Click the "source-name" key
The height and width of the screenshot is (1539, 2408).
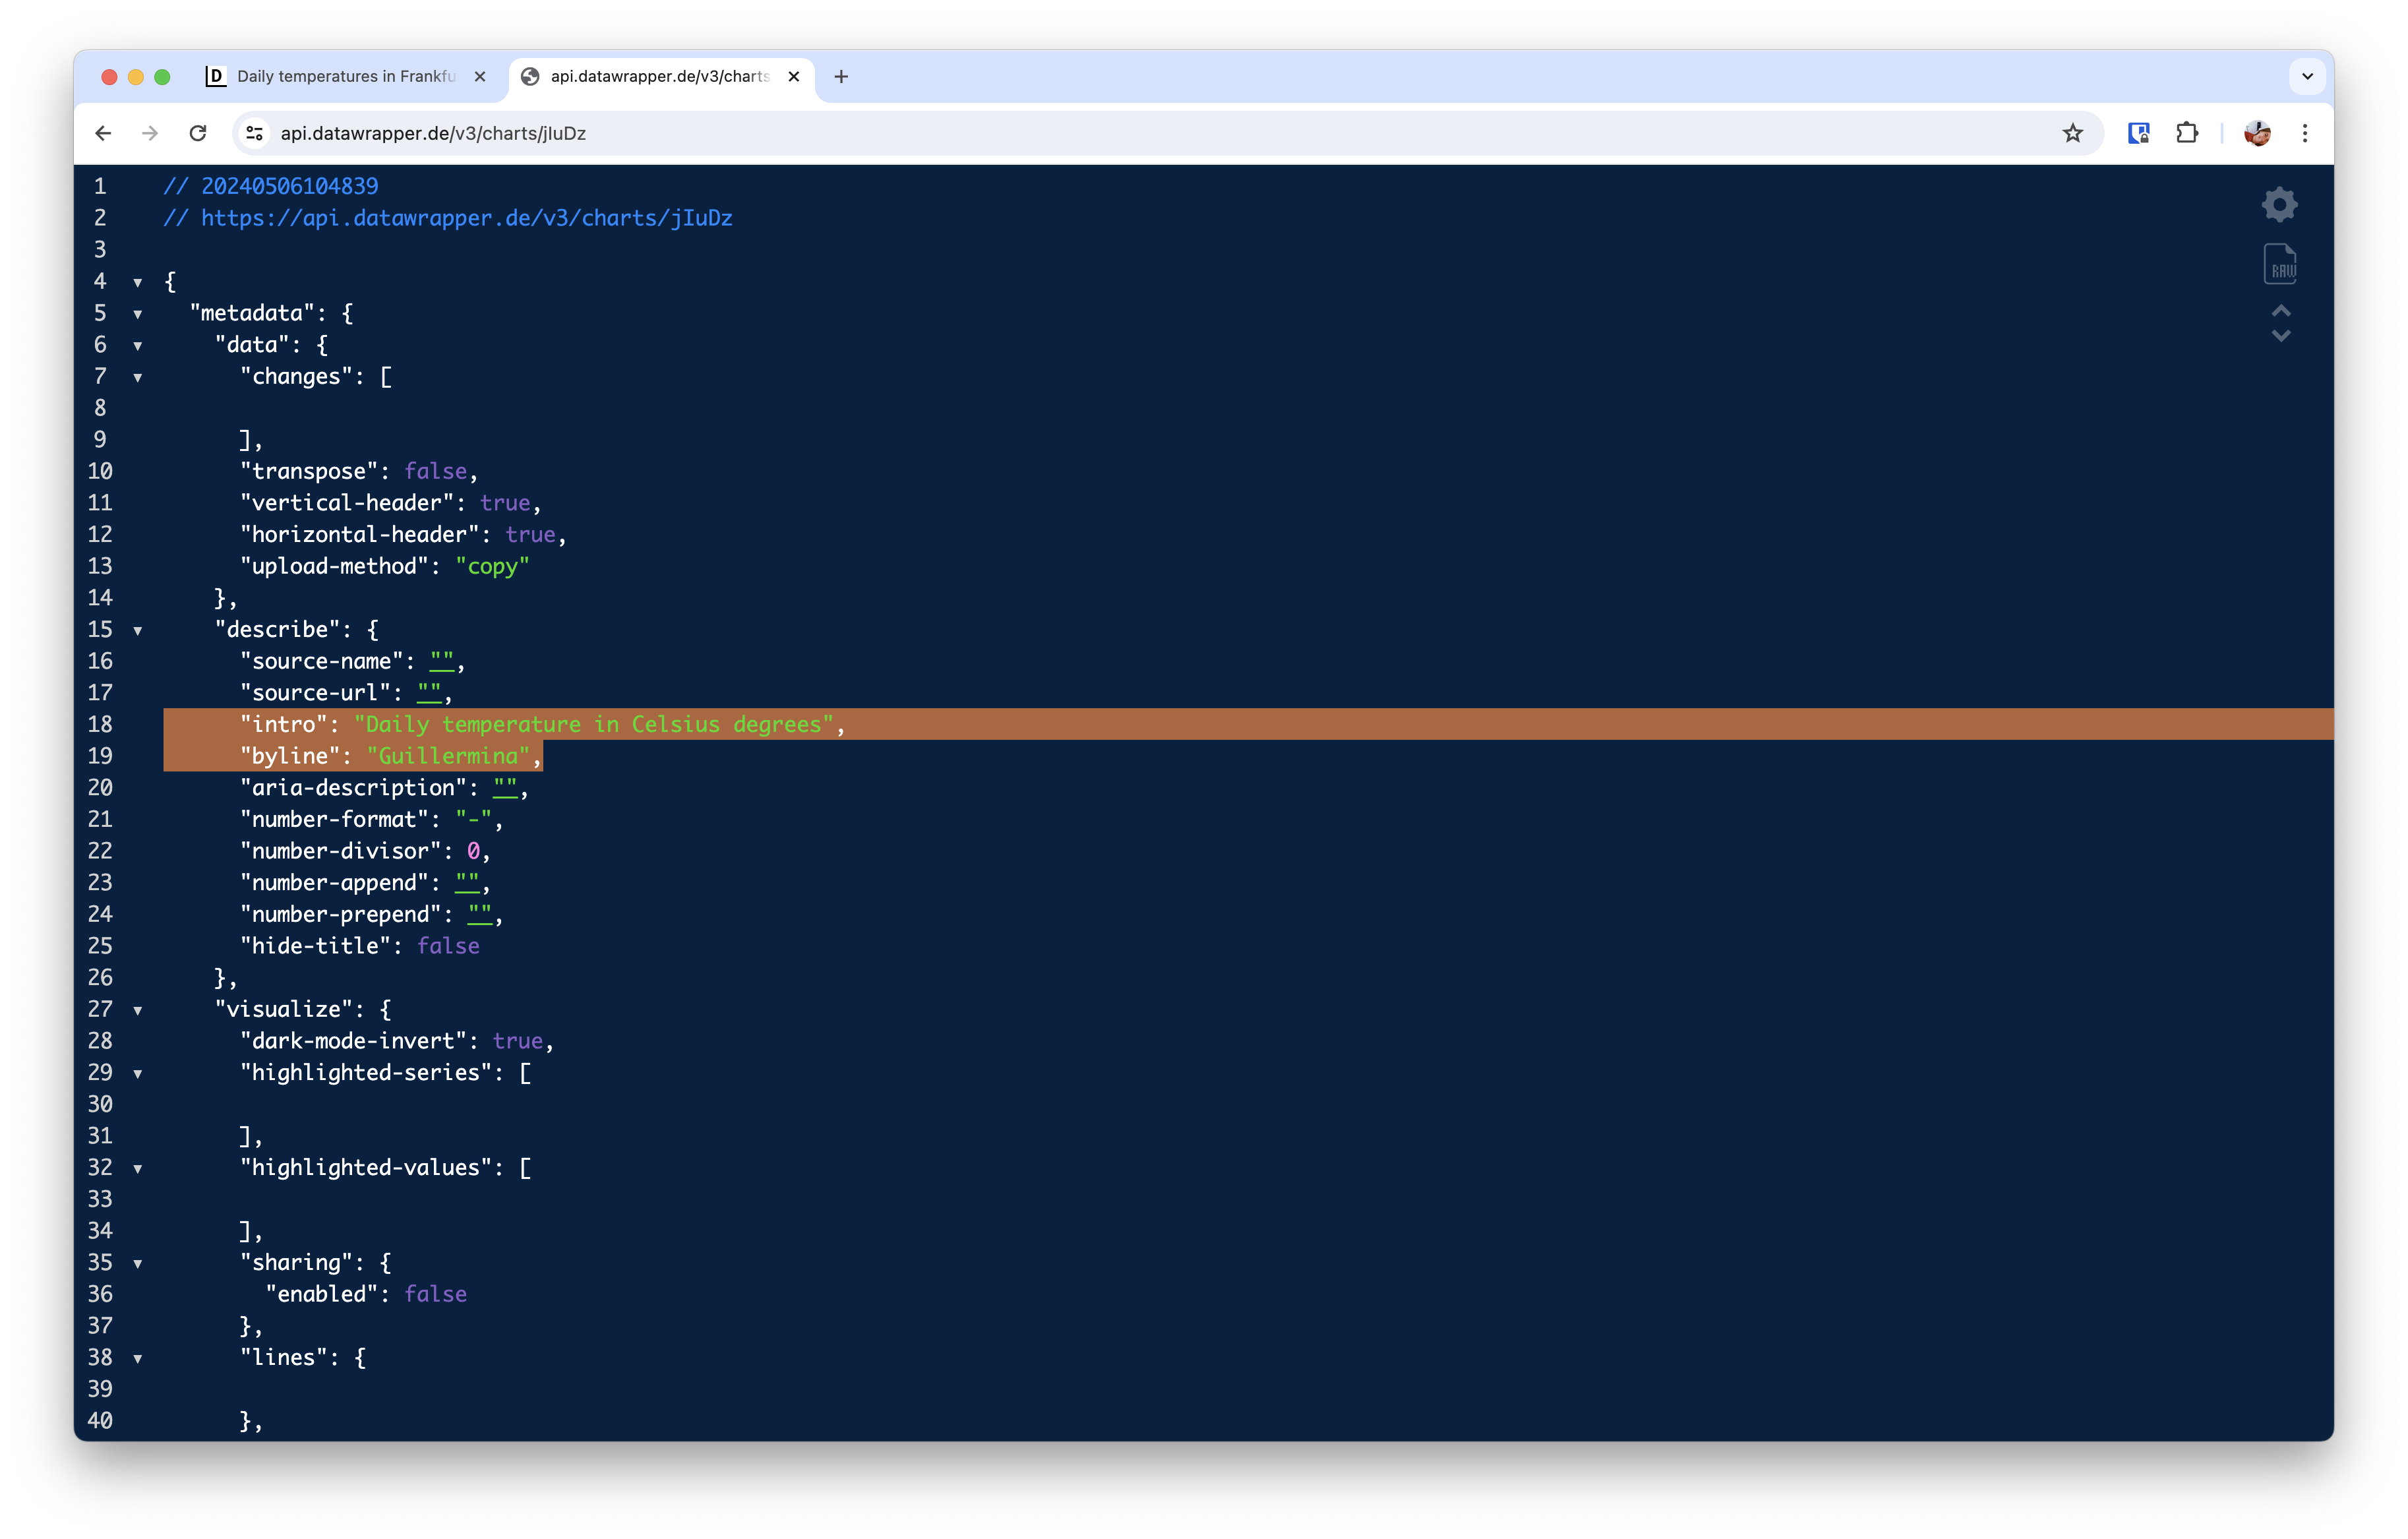[x=321, y=661]
